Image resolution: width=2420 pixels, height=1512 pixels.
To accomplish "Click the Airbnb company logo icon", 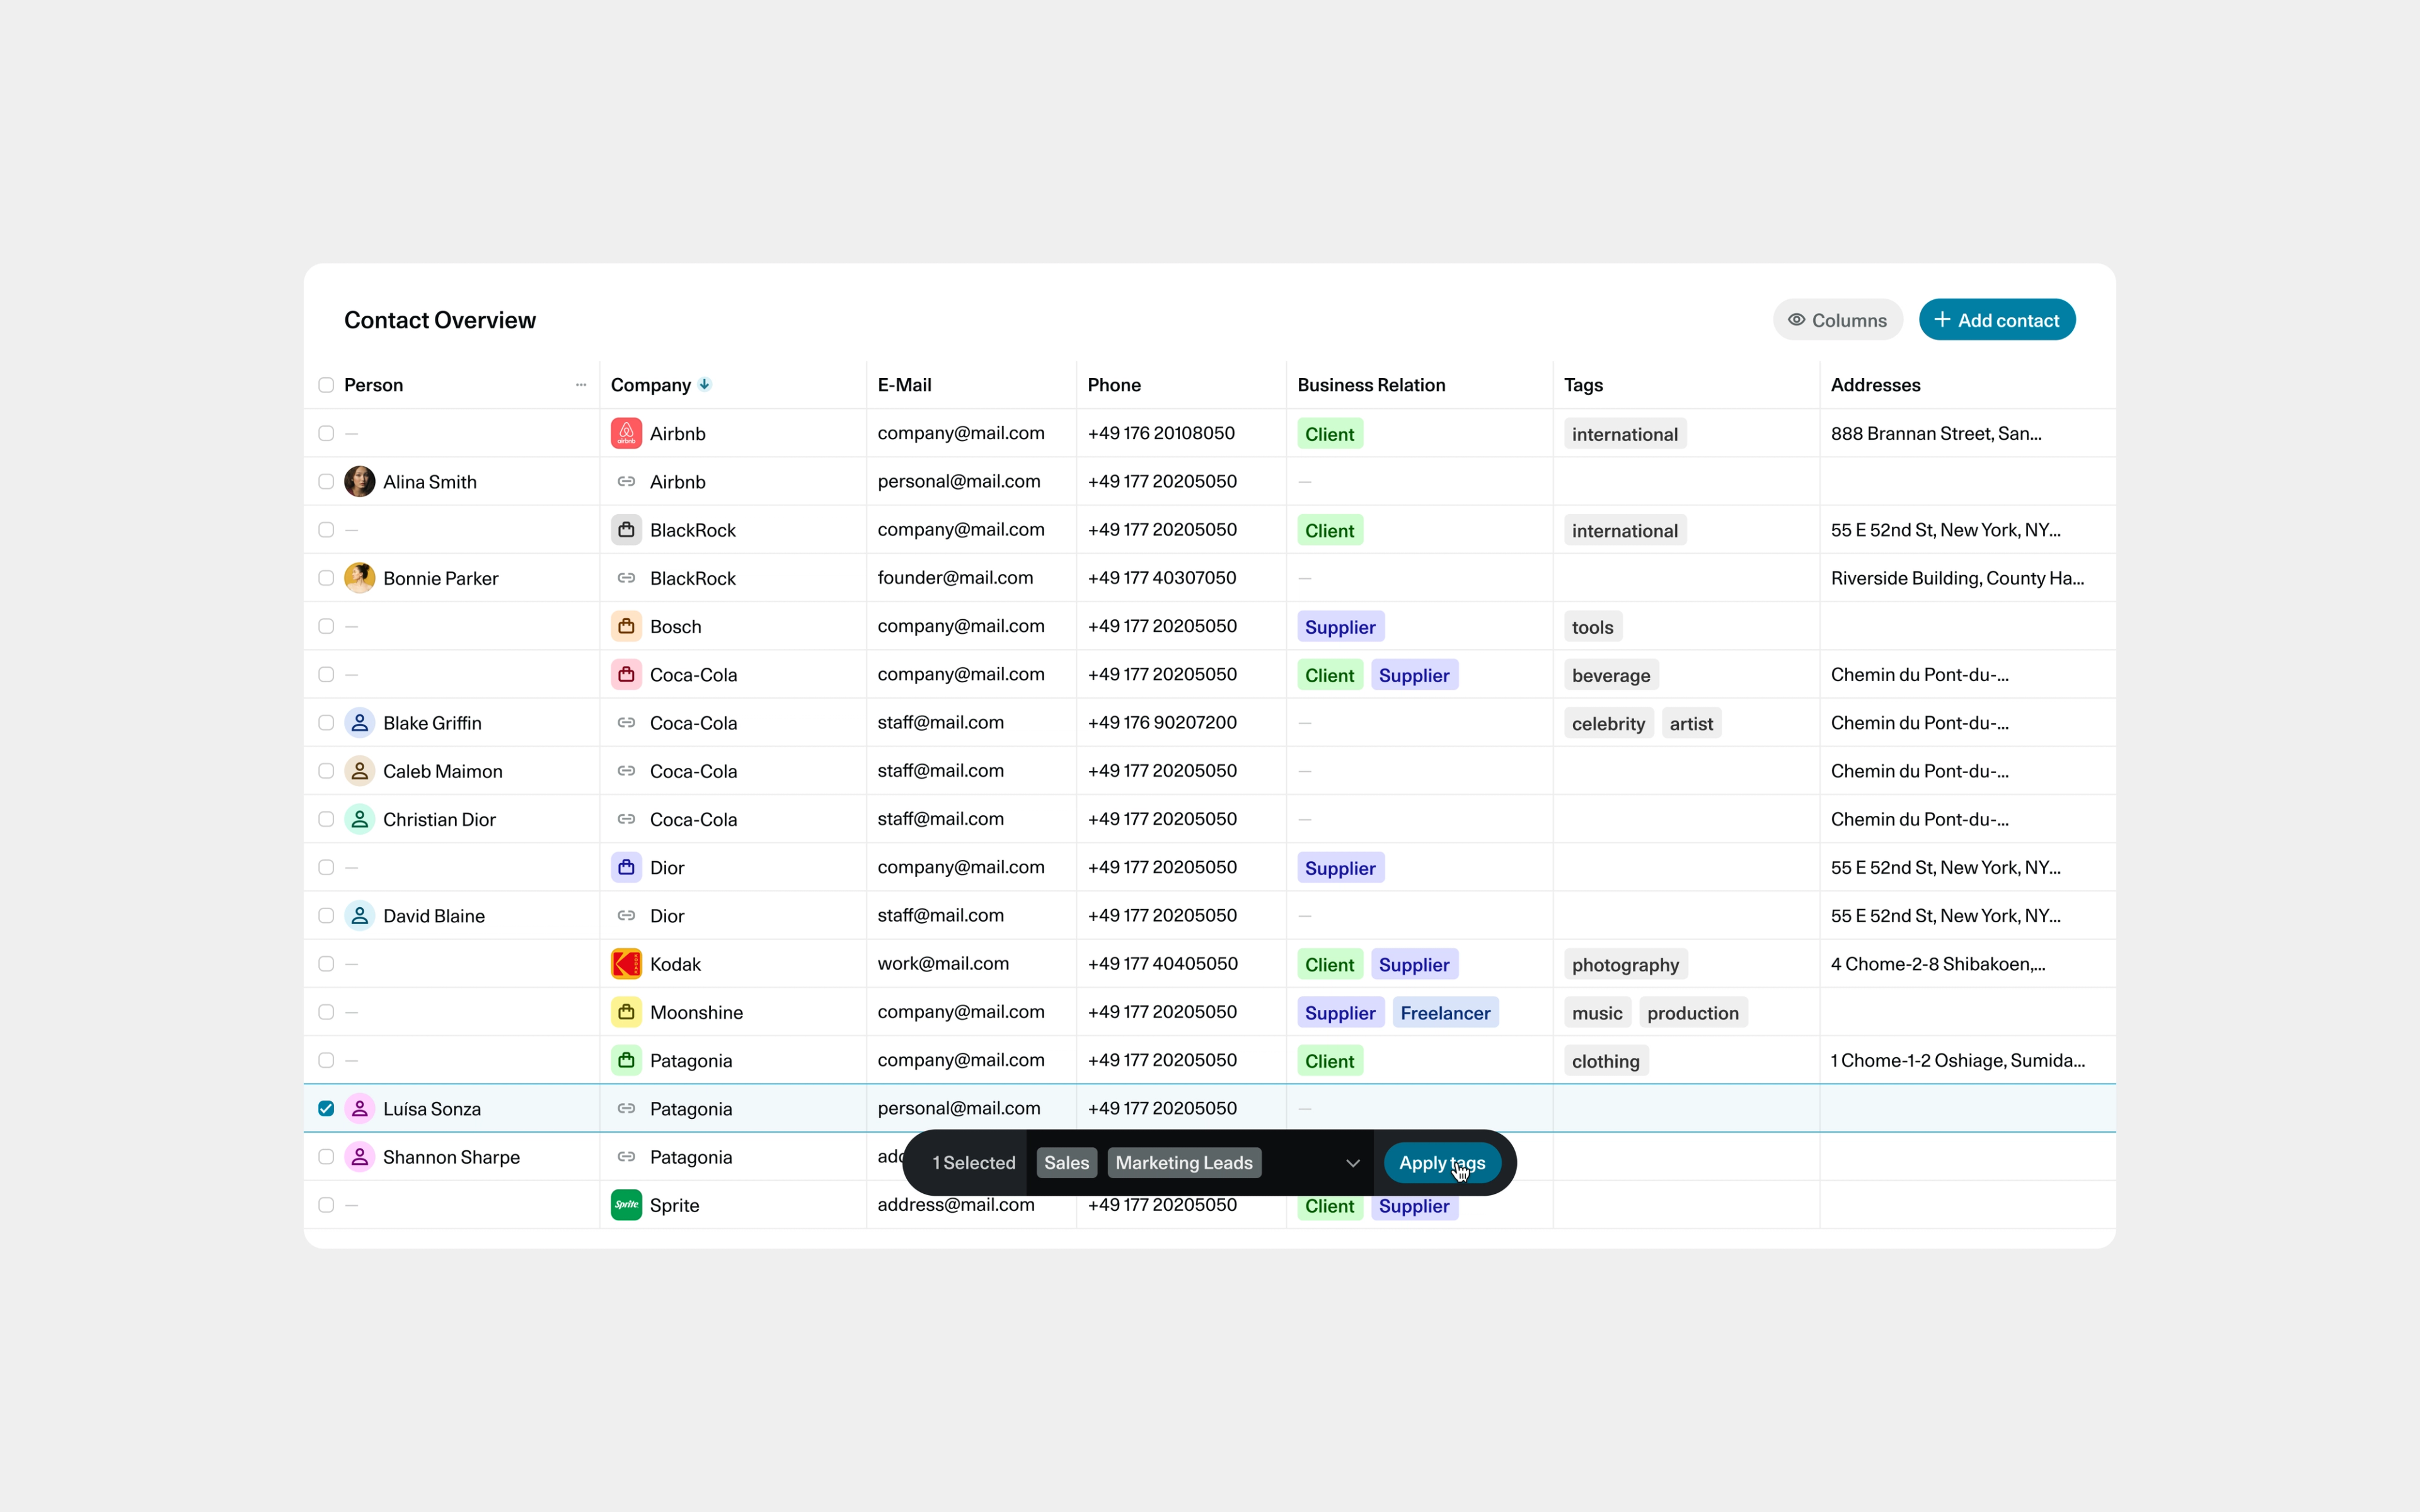I will tap(626, 433).
